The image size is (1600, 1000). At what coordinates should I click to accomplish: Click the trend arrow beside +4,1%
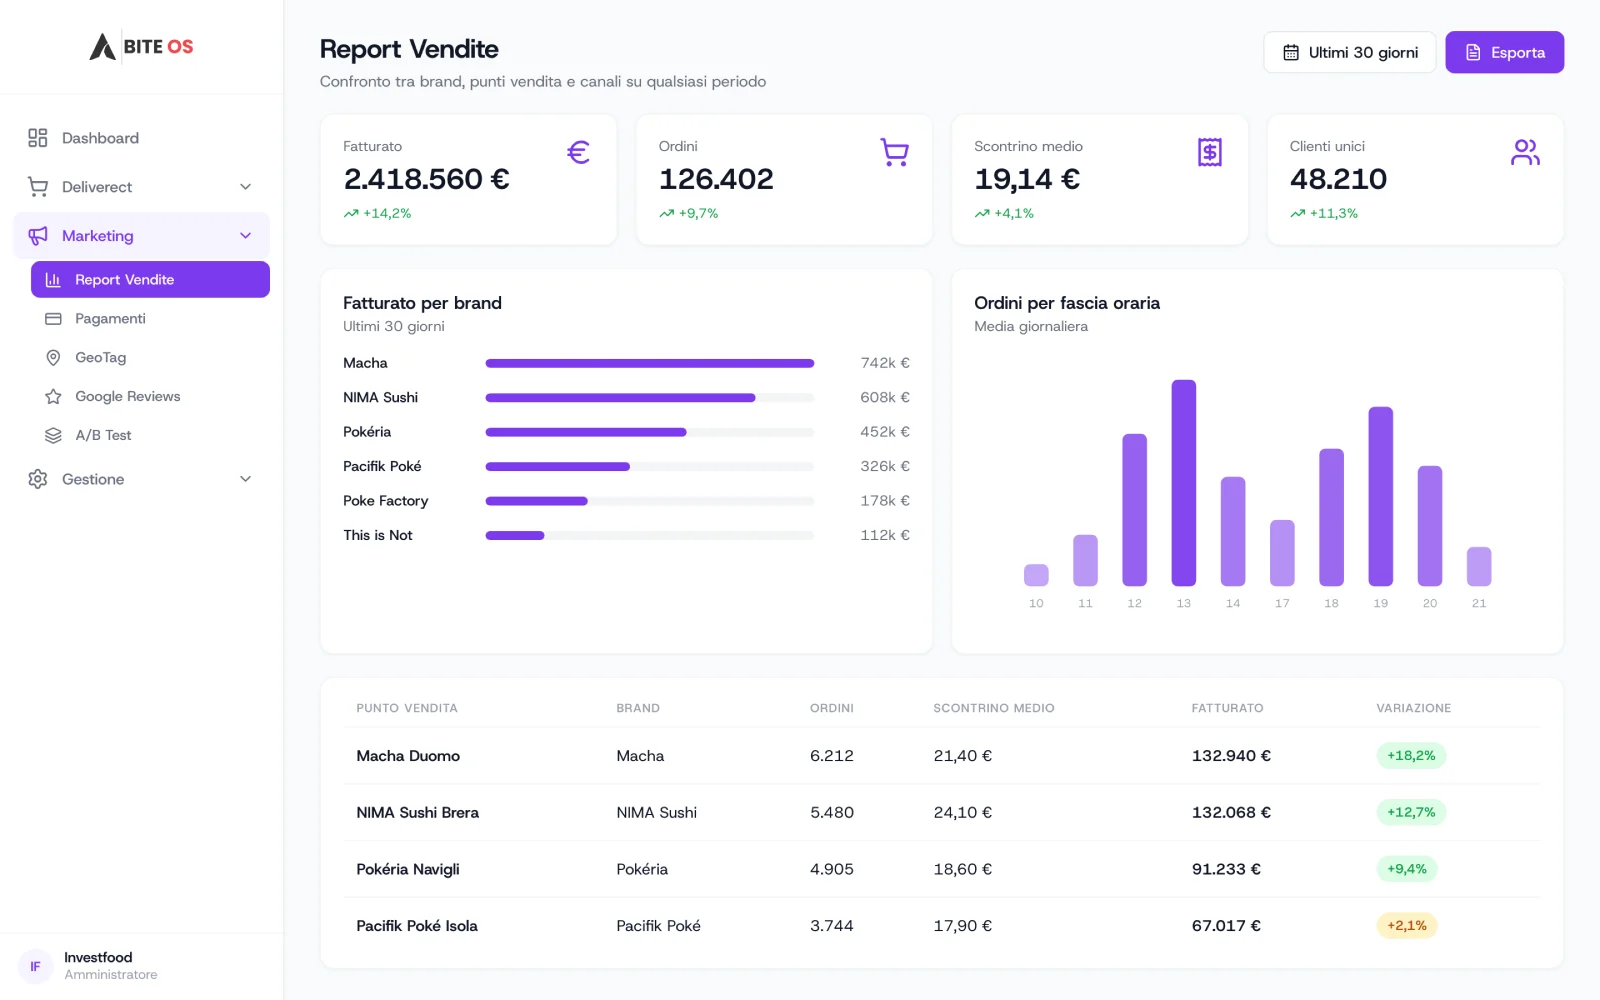coord(982,214)
